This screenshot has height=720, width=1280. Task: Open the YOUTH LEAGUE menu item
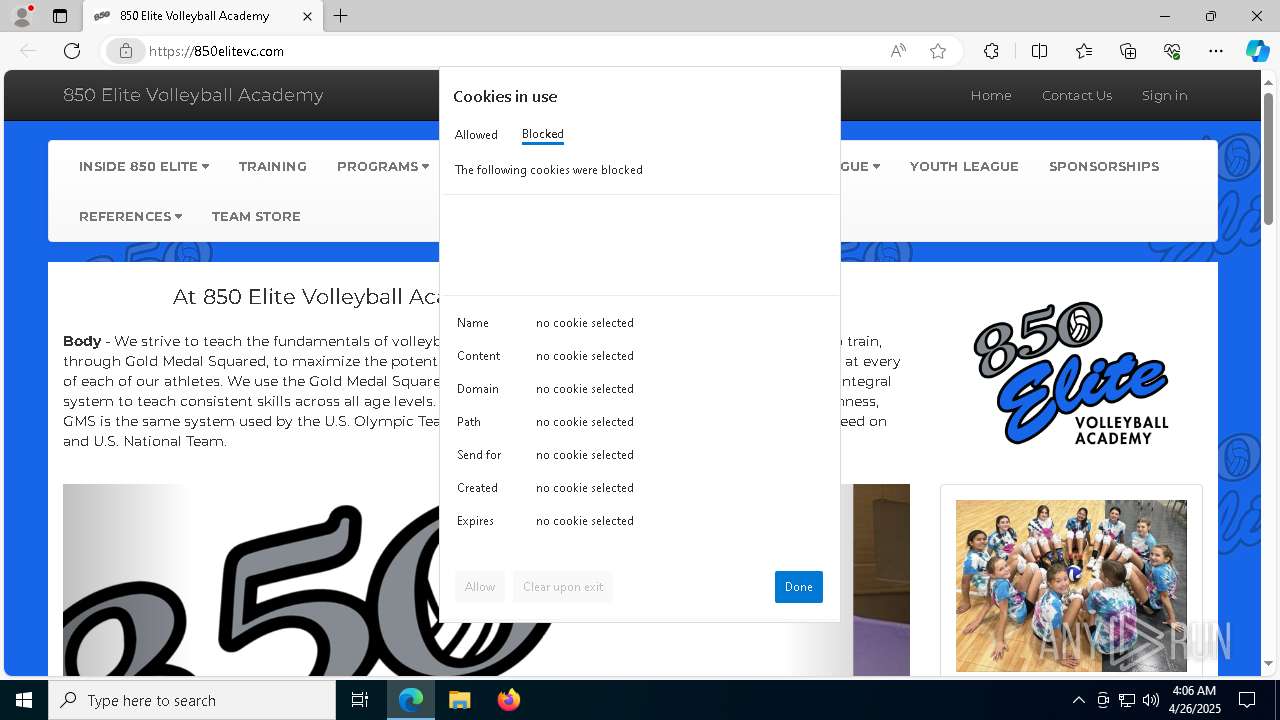[x=964, y=166]
